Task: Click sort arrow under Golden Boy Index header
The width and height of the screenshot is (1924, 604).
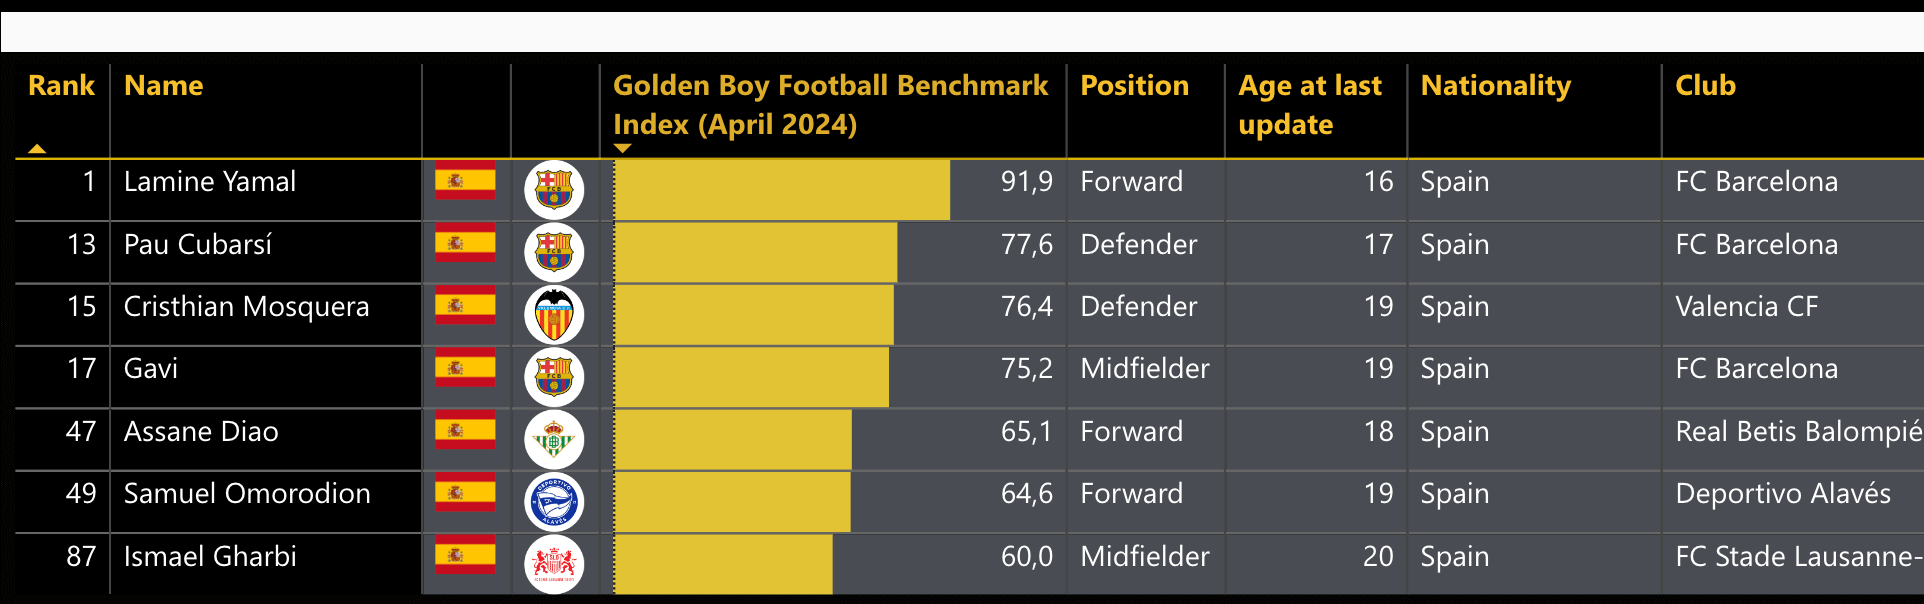Action: pos(622,148)
